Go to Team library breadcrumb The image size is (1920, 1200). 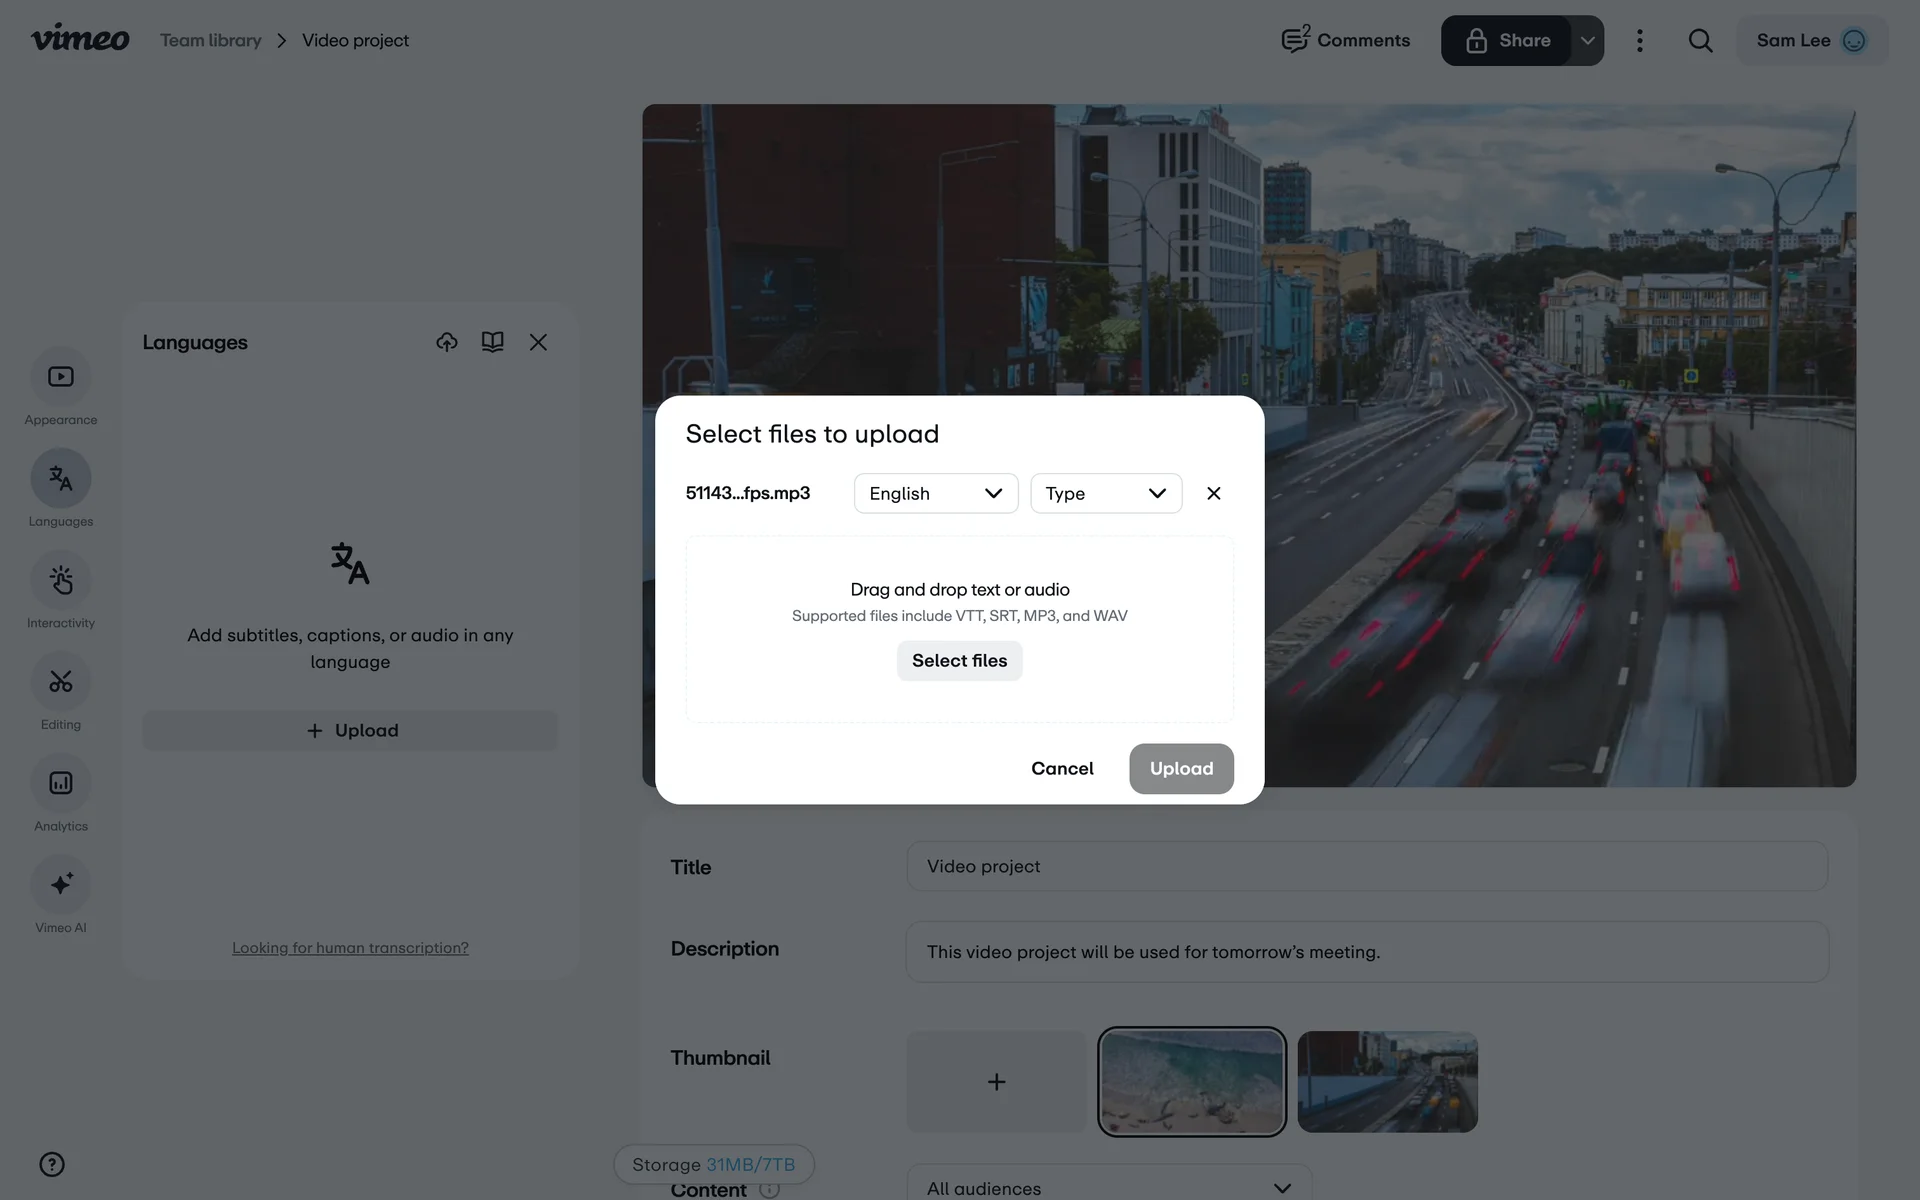[211, 40]
